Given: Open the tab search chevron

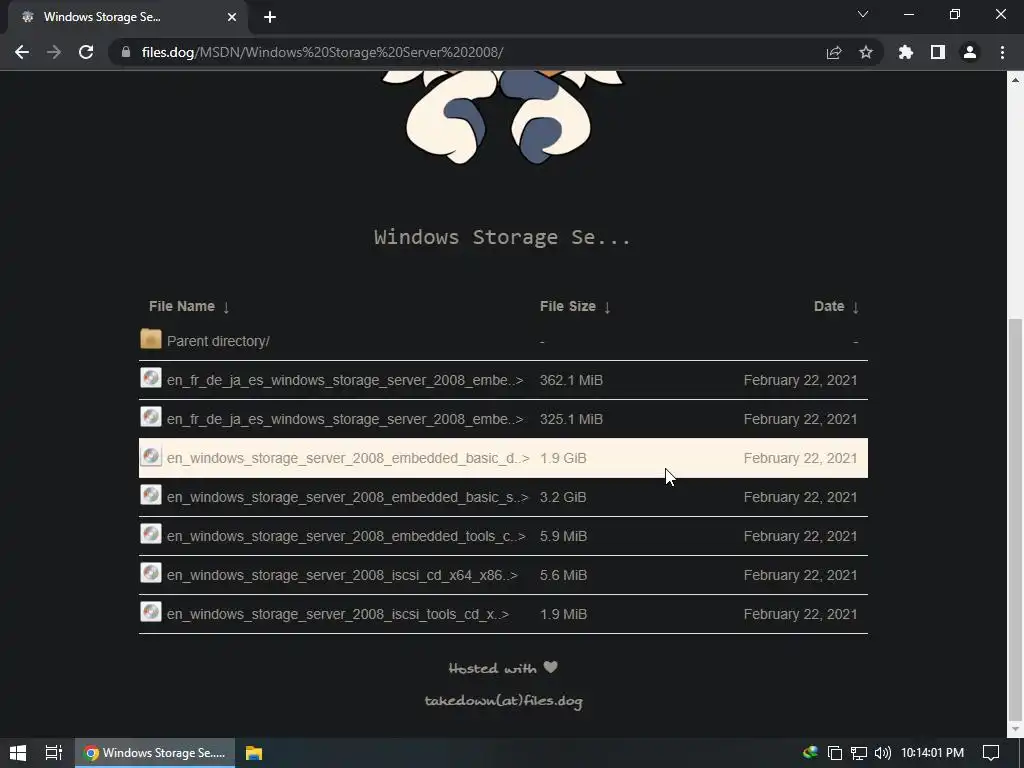Looking at the screenshot, I should pos(863,14).
